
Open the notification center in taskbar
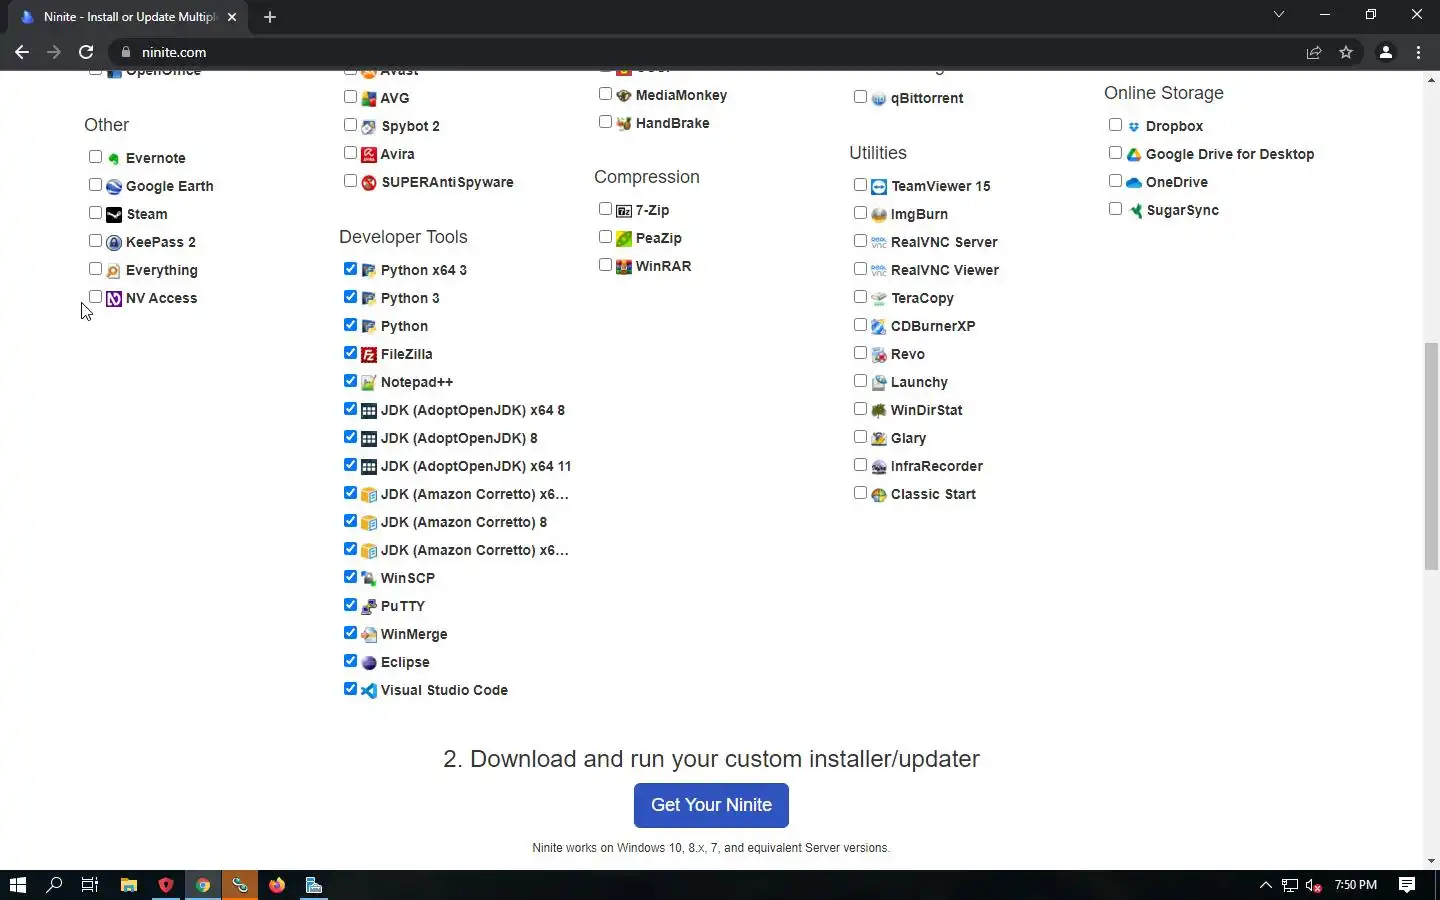(1407, 885)
